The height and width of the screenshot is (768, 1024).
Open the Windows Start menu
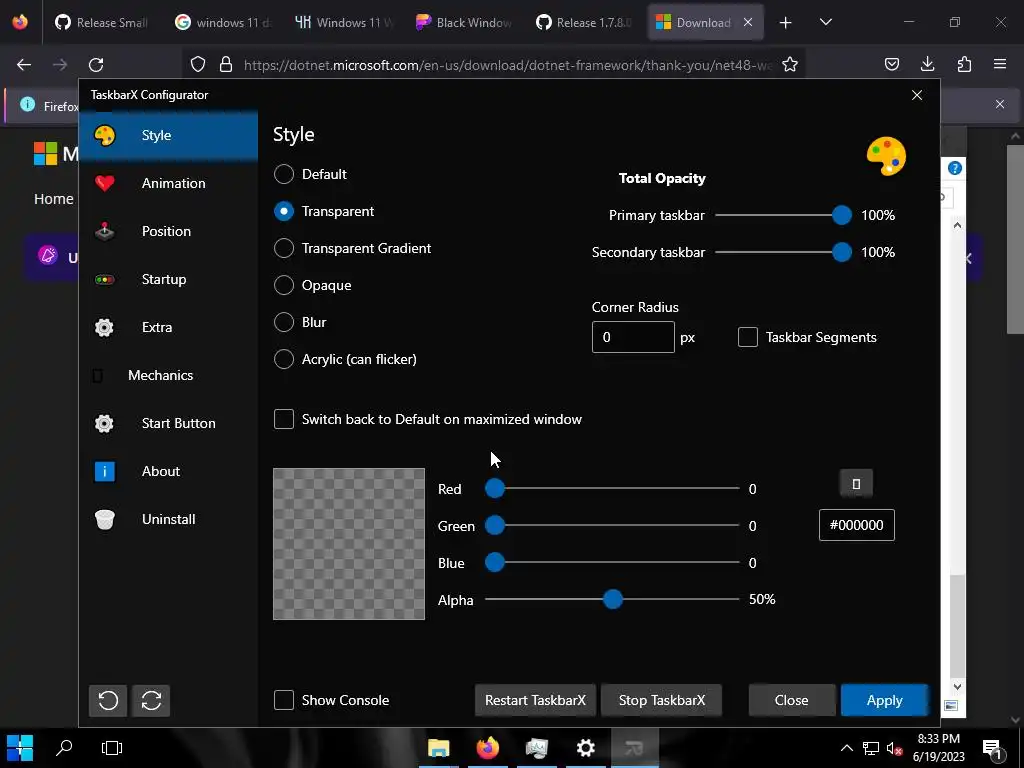(x=20, y=748)
